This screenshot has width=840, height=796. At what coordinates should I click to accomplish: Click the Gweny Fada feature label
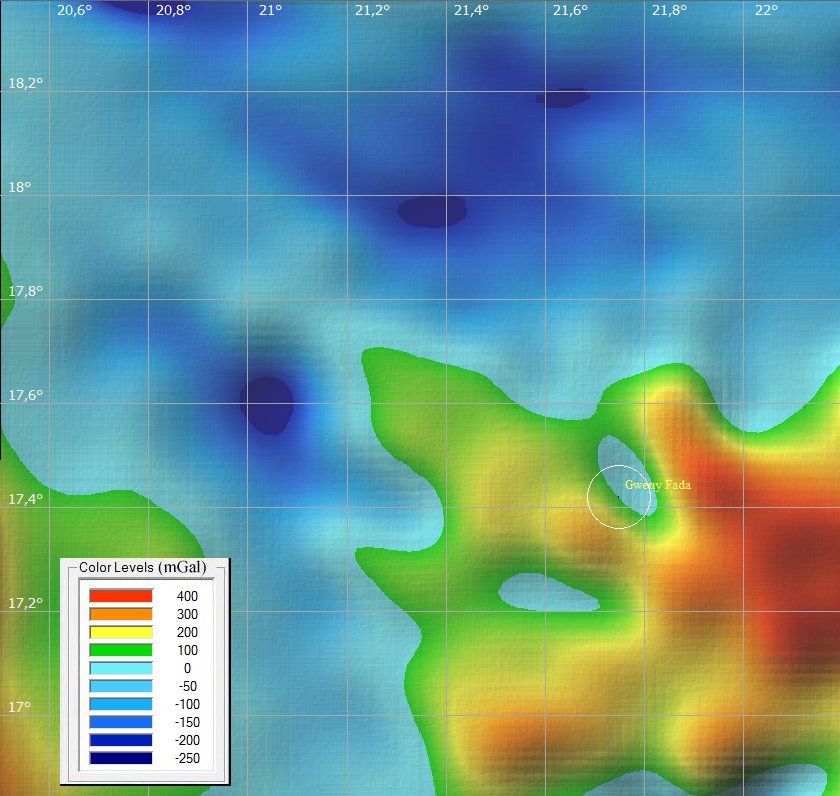(x=658, y=485)
